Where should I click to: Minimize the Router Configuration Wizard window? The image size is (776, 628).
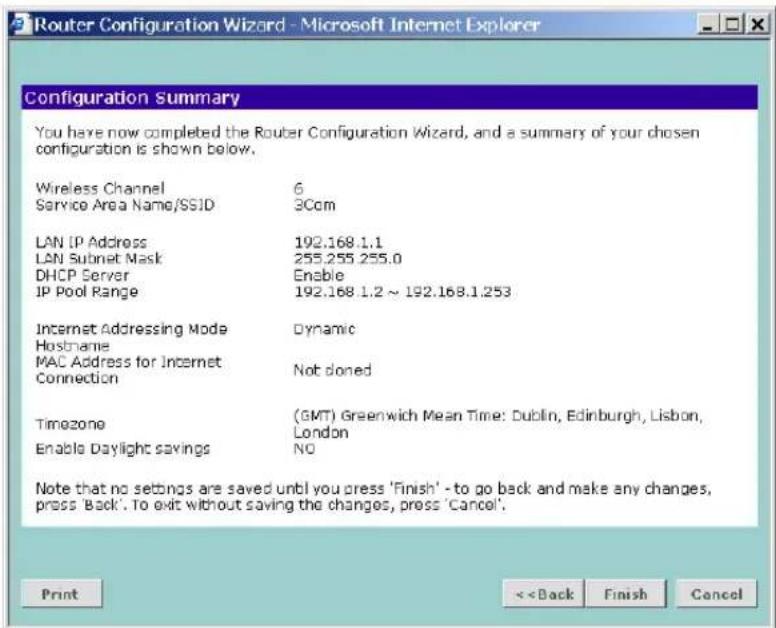tap(708, 24)
